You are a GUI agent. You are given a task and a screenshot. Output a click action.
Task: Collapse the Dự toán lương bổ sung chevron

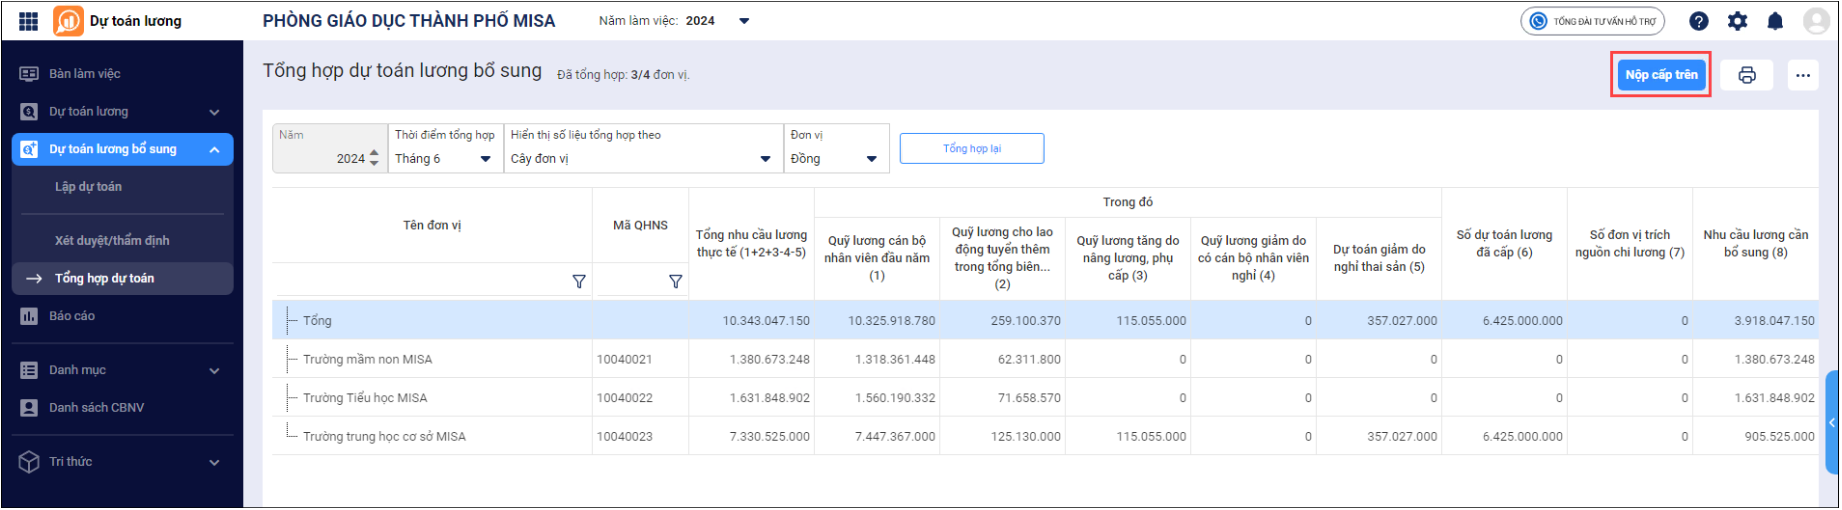pos(214,150)
